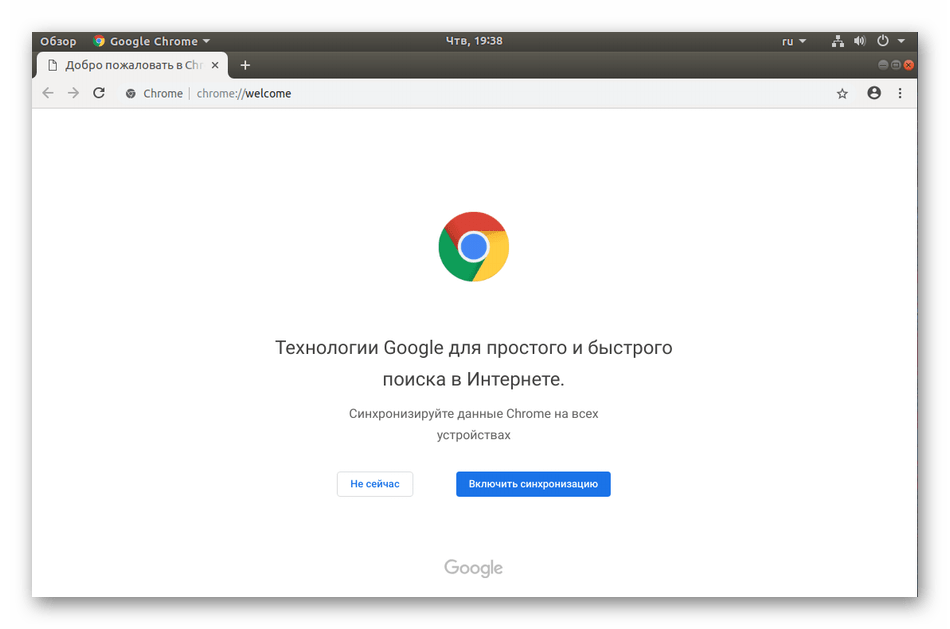Viewport: 950px width, 629px height.
Task: Click the network status icon in system tray
Action: click(x=837, y=41)
